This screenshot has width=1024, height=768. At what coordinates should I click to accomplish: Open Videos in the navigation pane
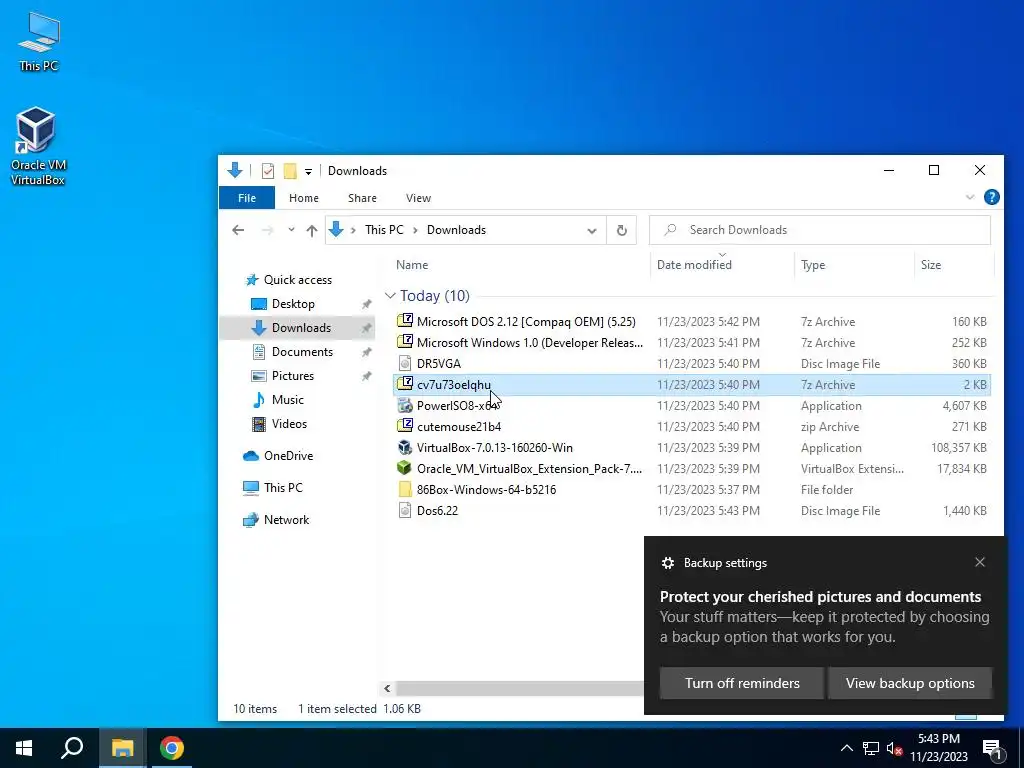click(x=289, y=424)
